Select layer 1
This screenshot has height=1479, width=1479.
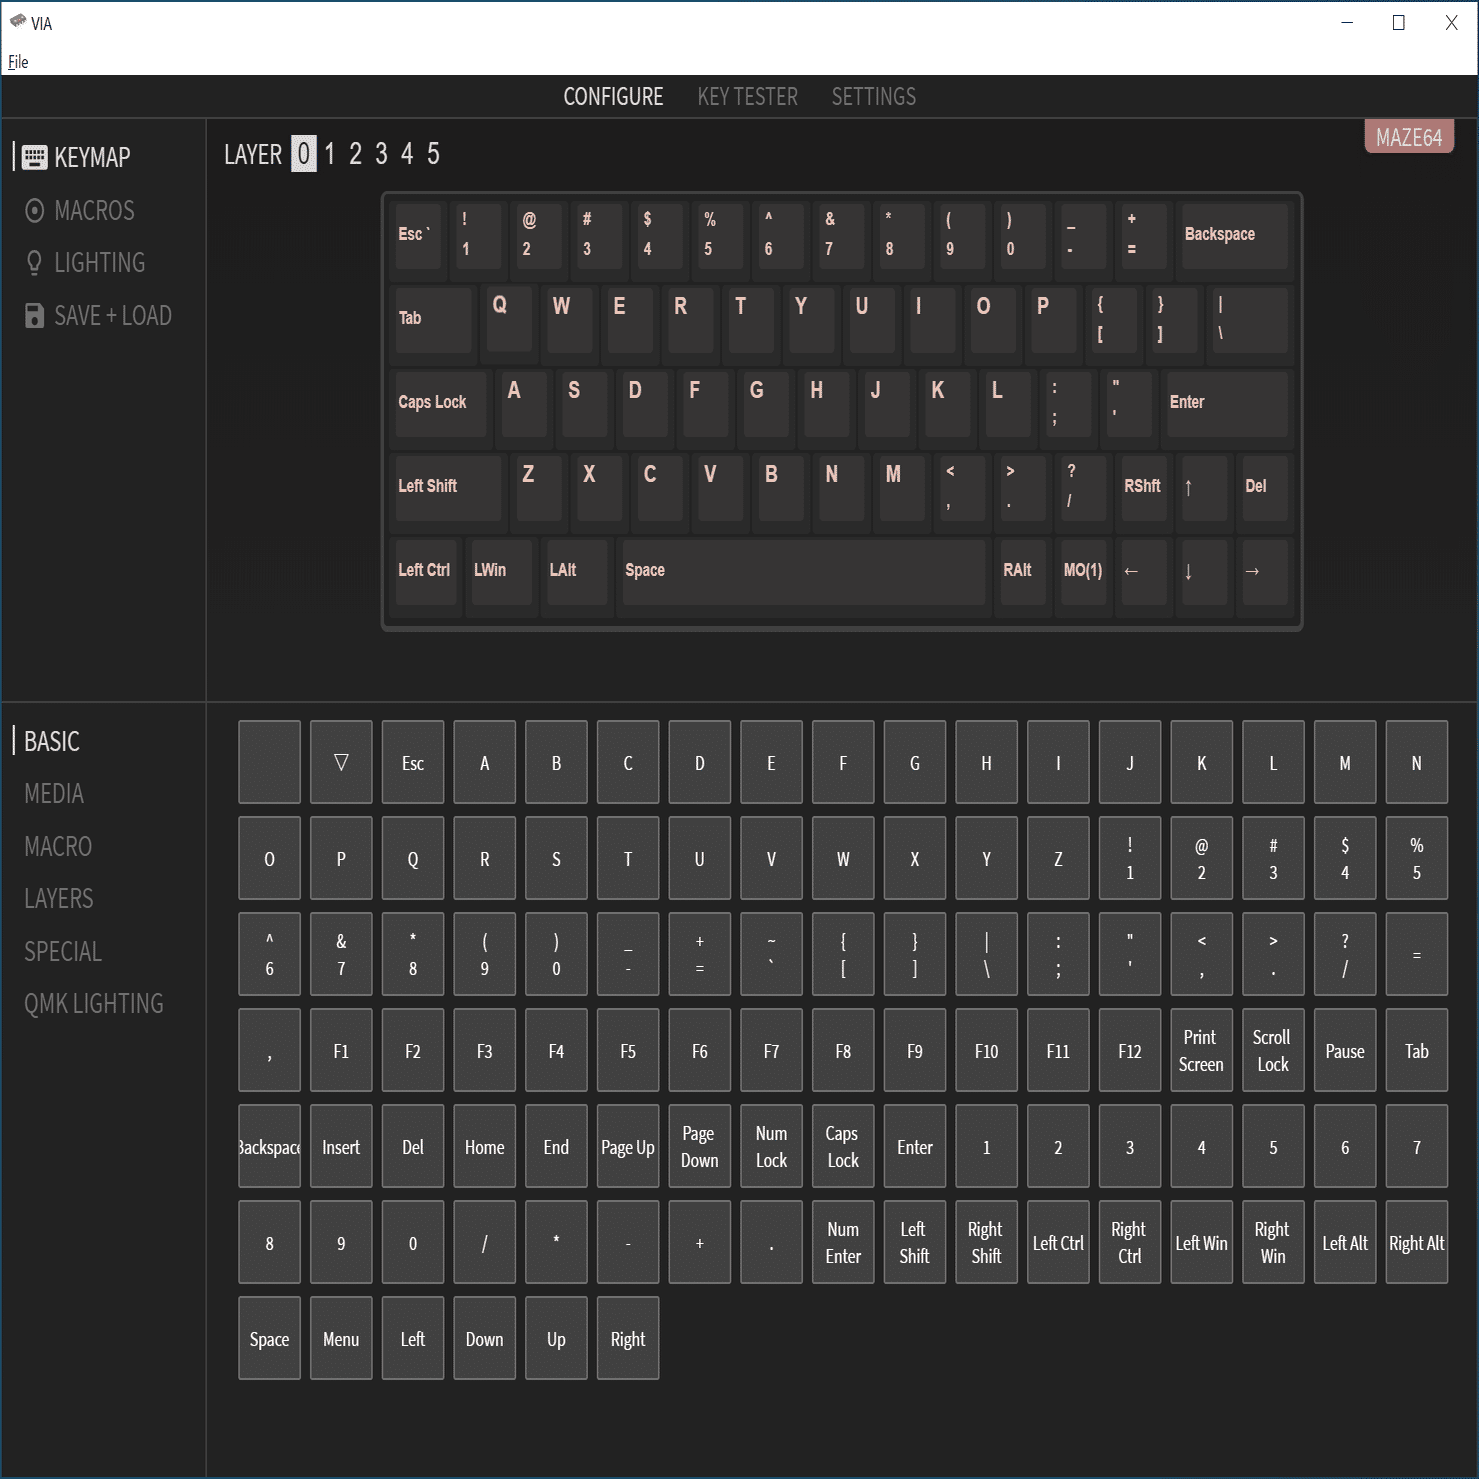tap(330, 154)
